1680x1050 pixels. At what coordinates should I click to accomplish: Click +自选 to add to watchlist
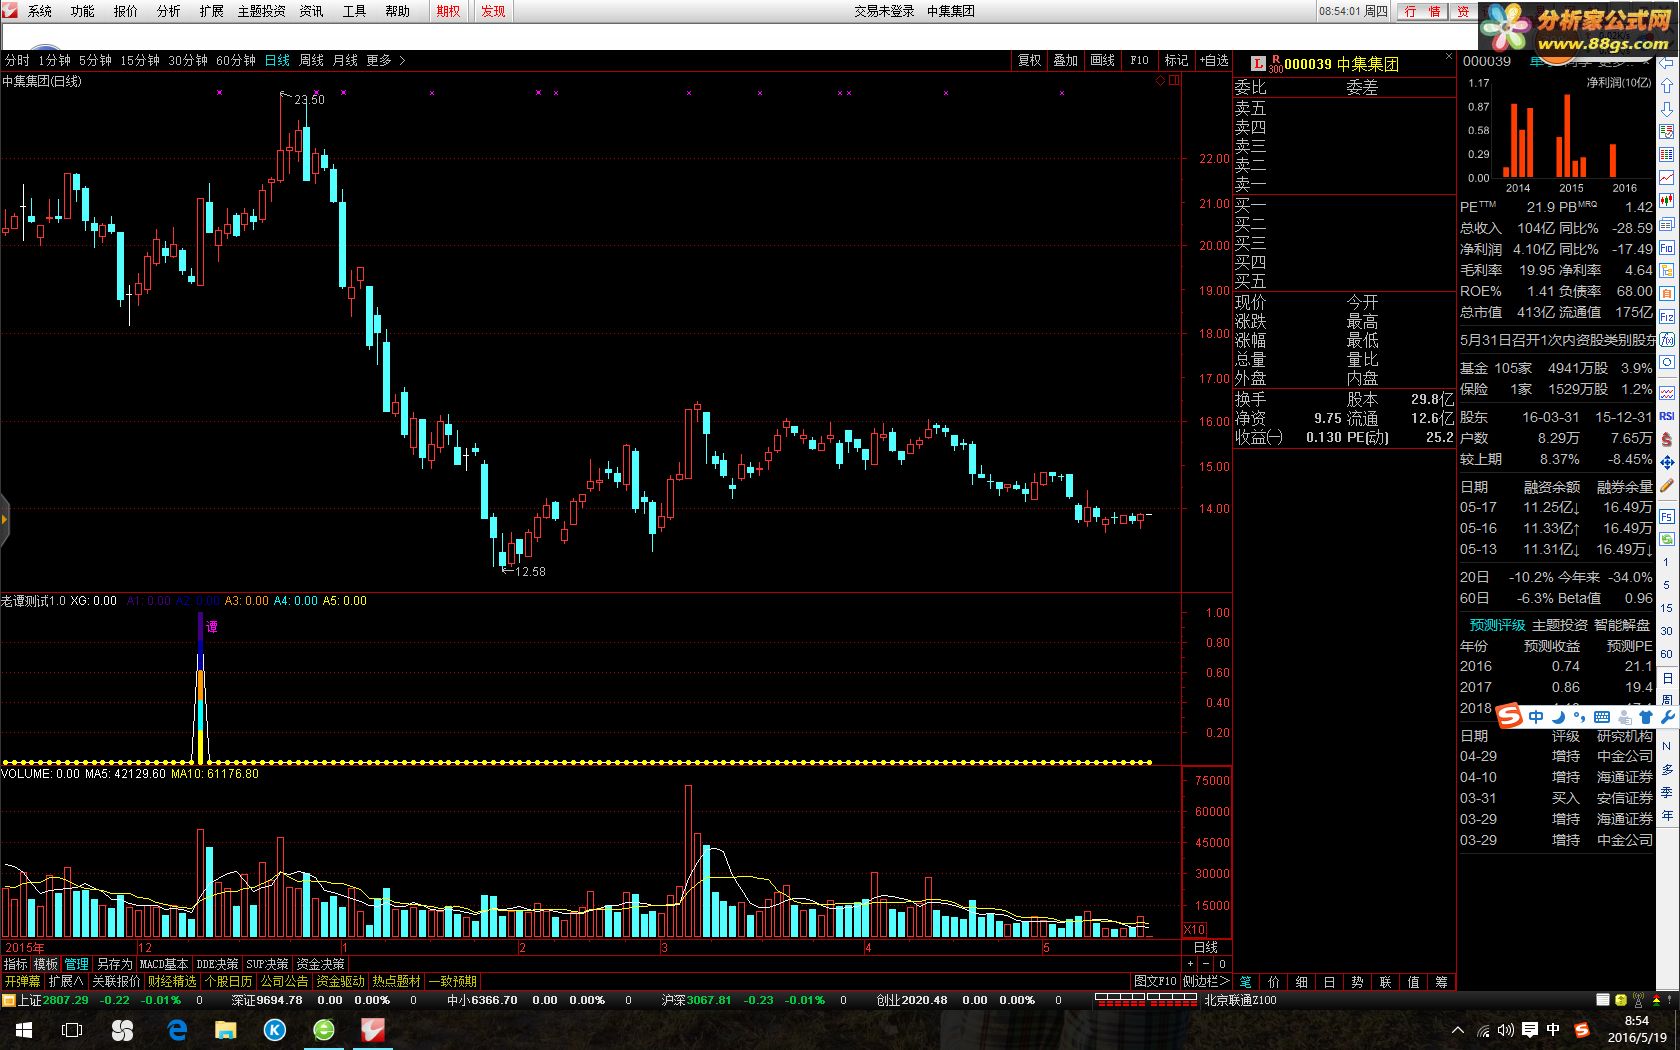tap(1214, 60)
